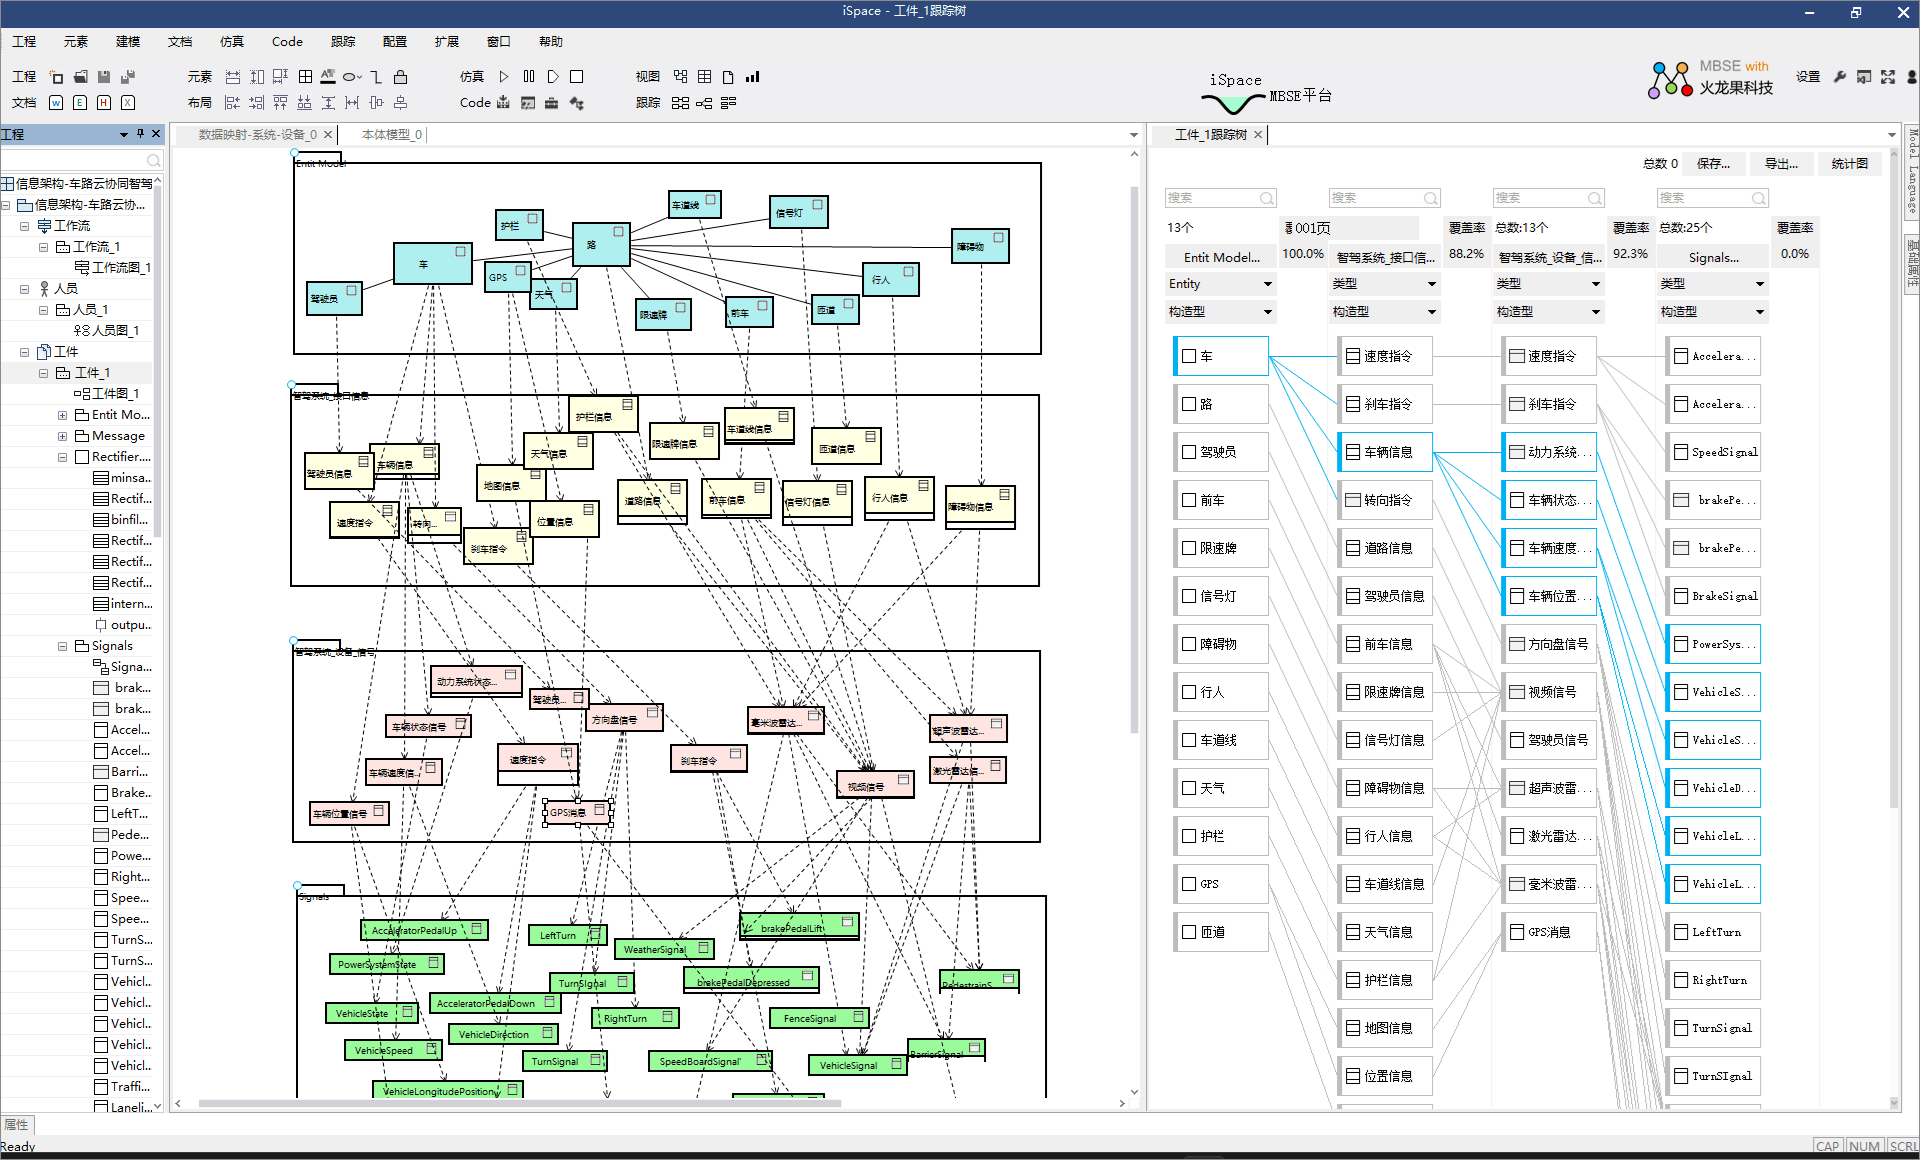Screen dimensions: 1920x1160
Task: Click the align left icon in 布局 toolbar
Action: click(233, 103)
